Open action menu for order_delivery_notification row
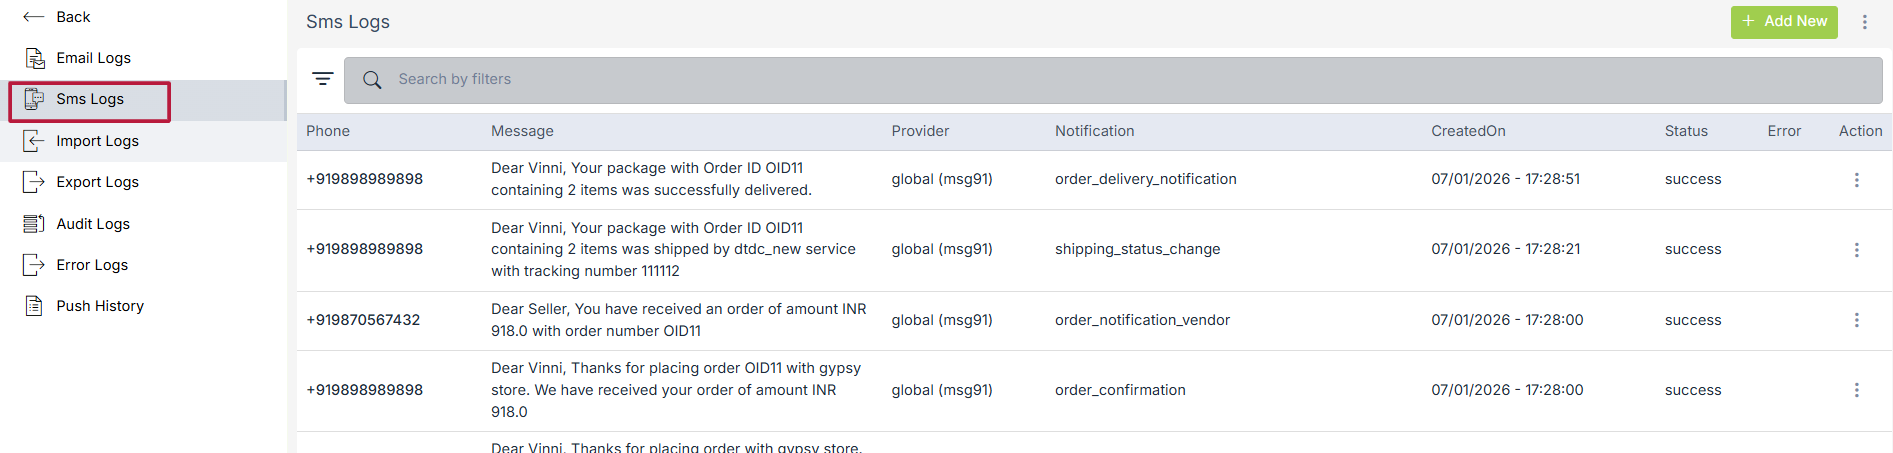Screen dimensions: 1893x453 1857,180
